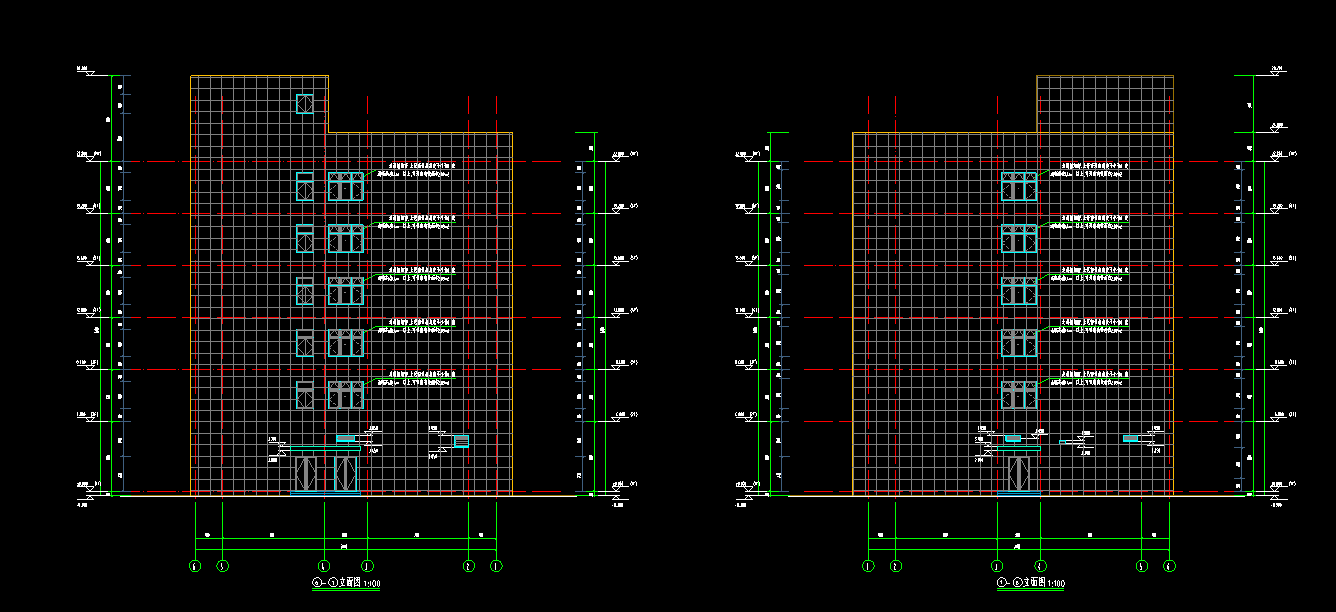Click the lowest window annotation text in the right elevation
Image resolution: width=1336 pixels, height=612 pixels.
coord(1092,378)
